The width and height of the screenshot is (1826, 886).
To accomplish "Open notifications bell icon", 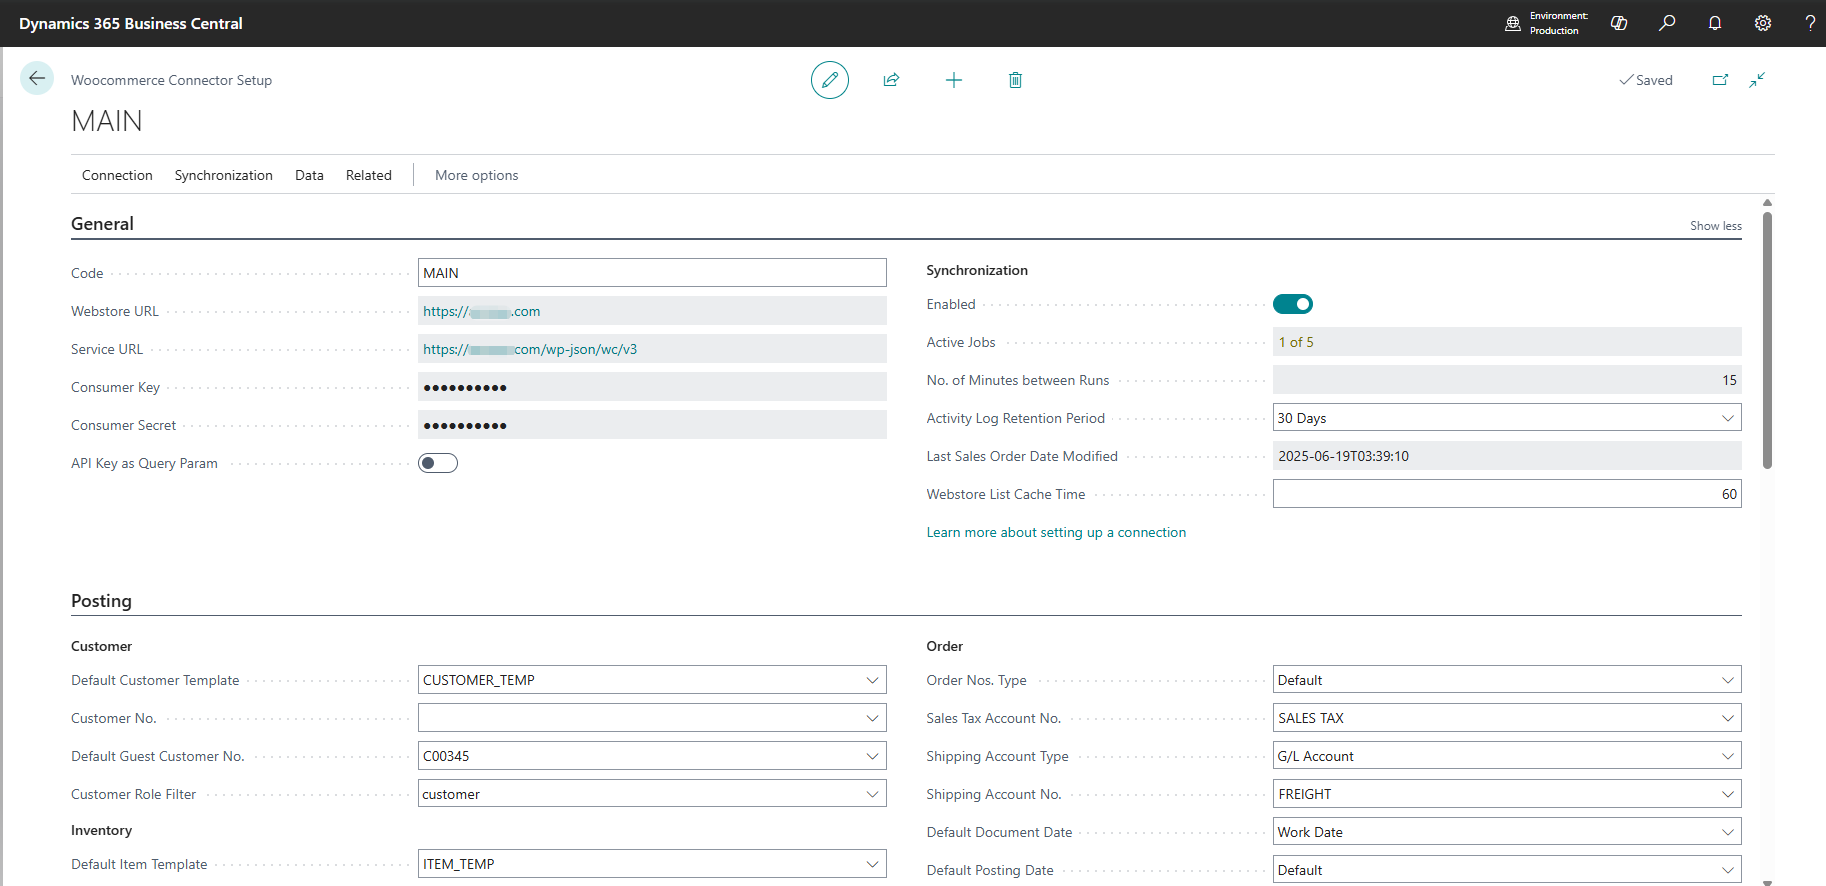I will click(x=1715, y=23).
